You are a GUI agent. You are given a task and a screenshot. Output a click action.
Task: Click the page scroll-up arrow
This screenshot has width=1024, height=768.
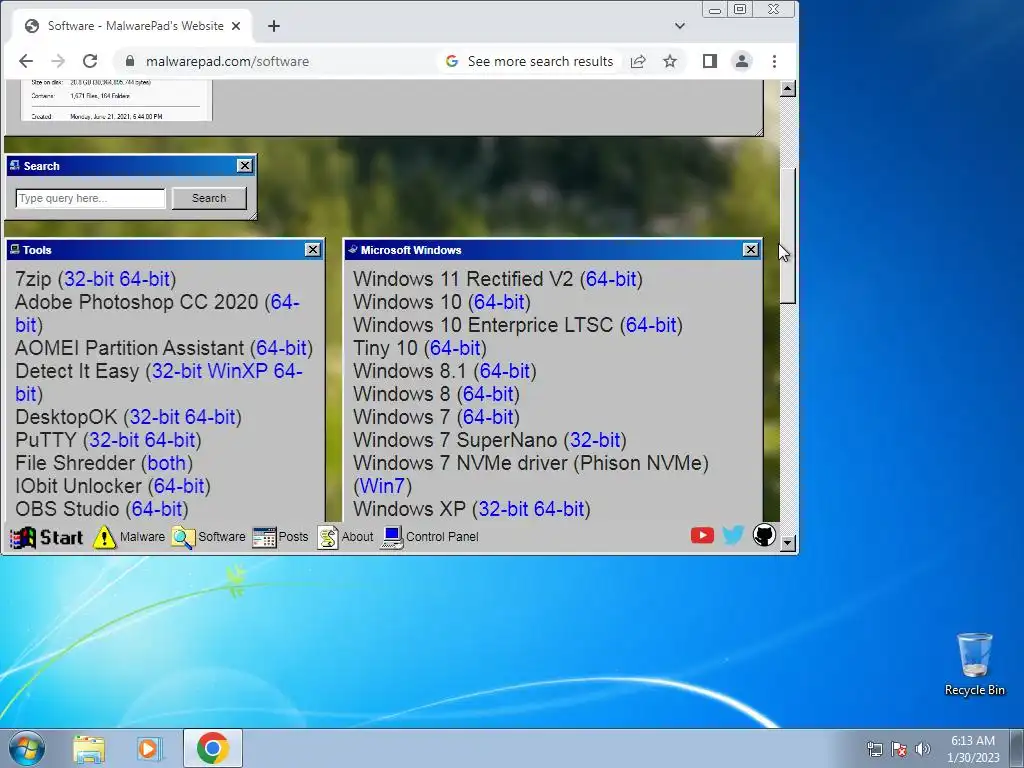point(788,89)
